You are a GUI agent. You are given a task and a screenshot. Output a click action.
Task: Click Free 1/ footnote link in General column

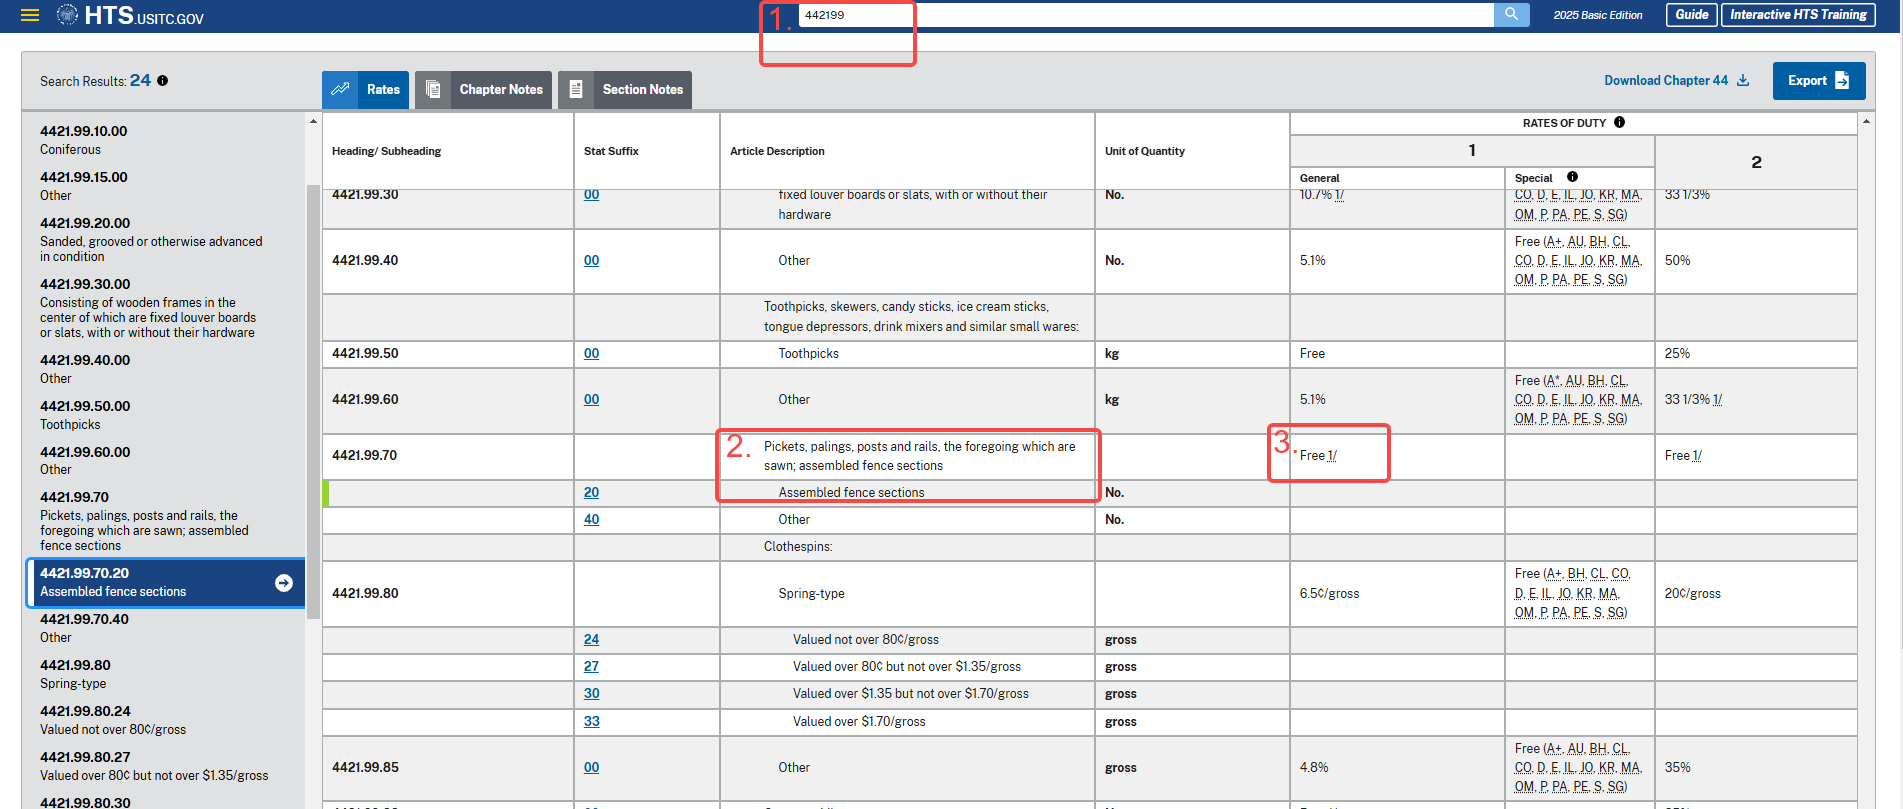[x=1332, y=456]
